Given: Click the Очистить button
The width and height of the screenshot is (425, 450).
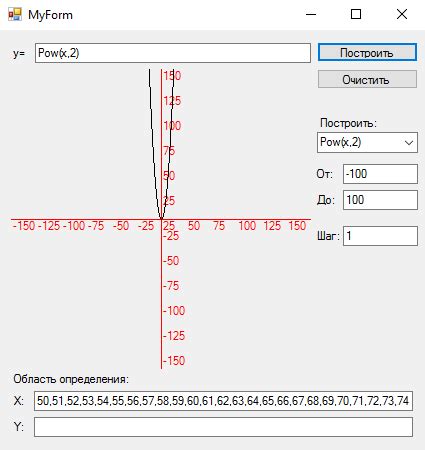Looking at the screenshot, I should [x=367, y=79].
